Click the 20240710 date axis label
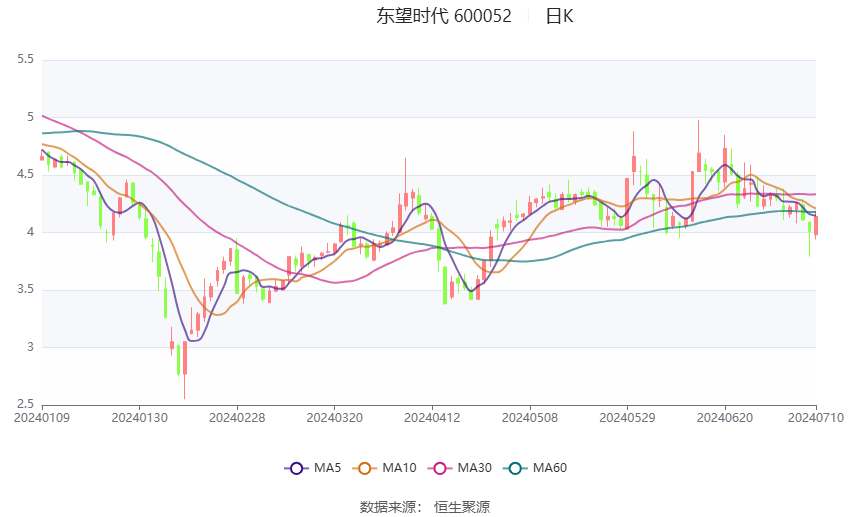The image size is (850, 517). (x=816, y=418)
